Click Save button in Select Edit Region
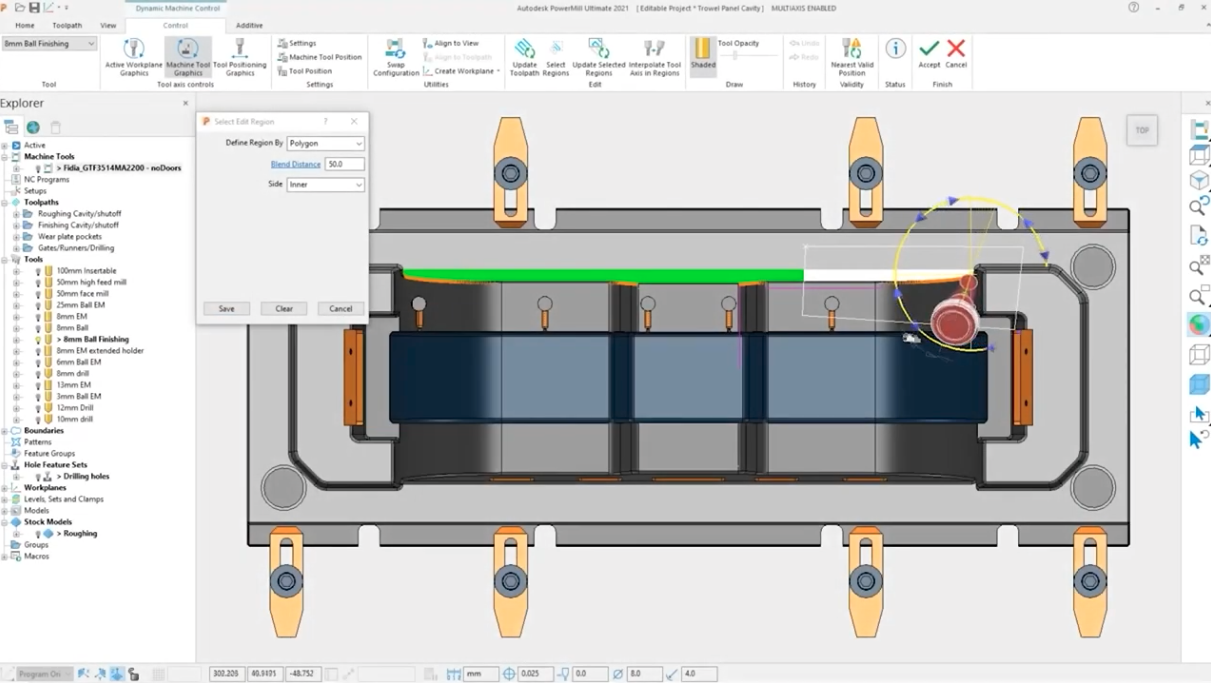1211x683 pixels. pyautogui.click(x=227, y=309)
